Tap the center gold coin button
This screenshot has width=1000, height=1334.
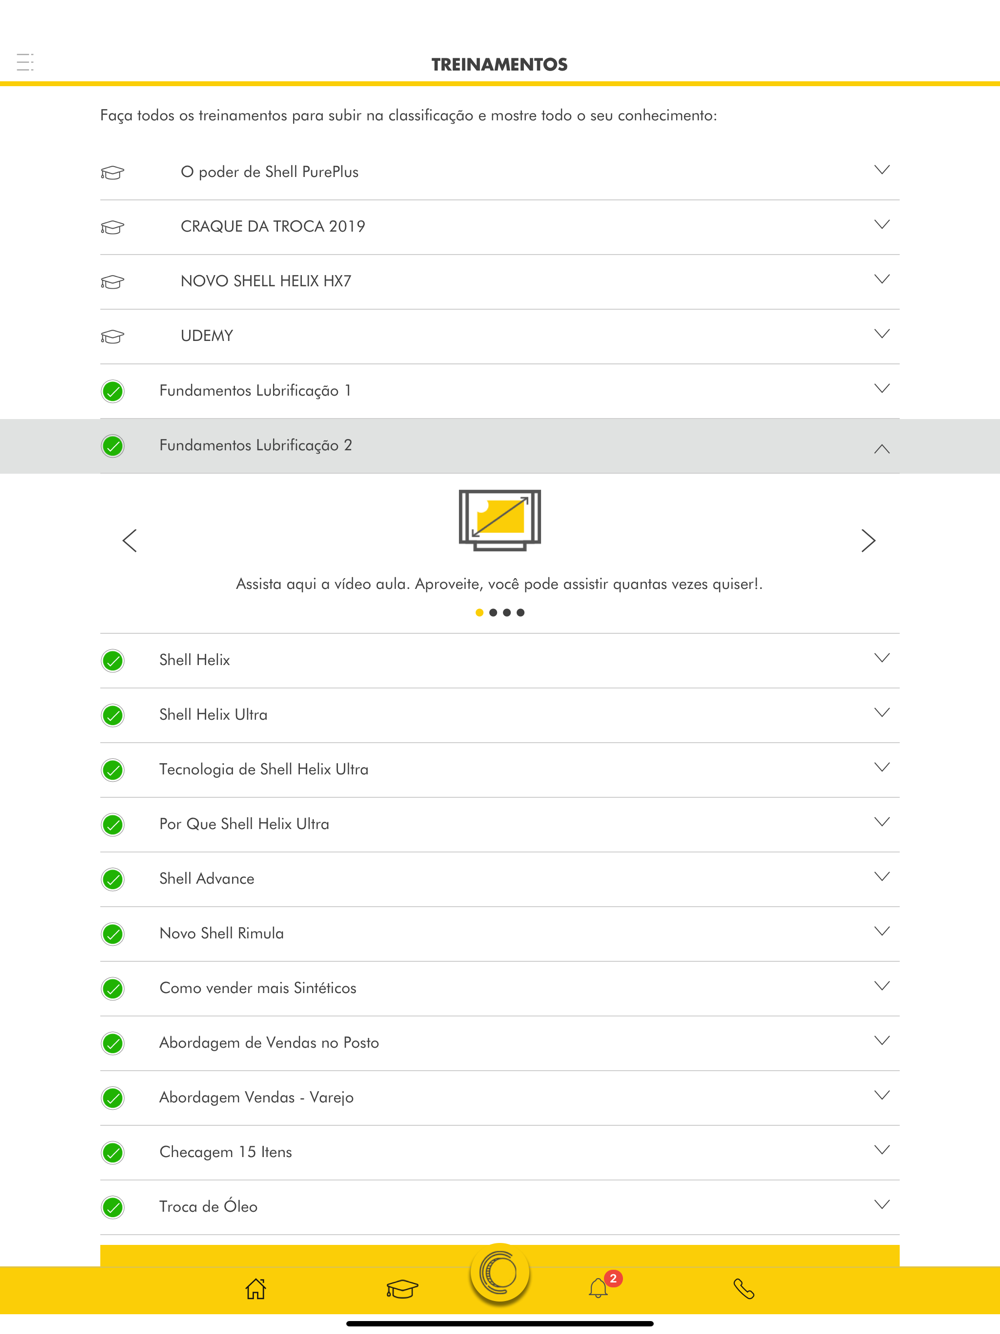[x=500, y=1273]
